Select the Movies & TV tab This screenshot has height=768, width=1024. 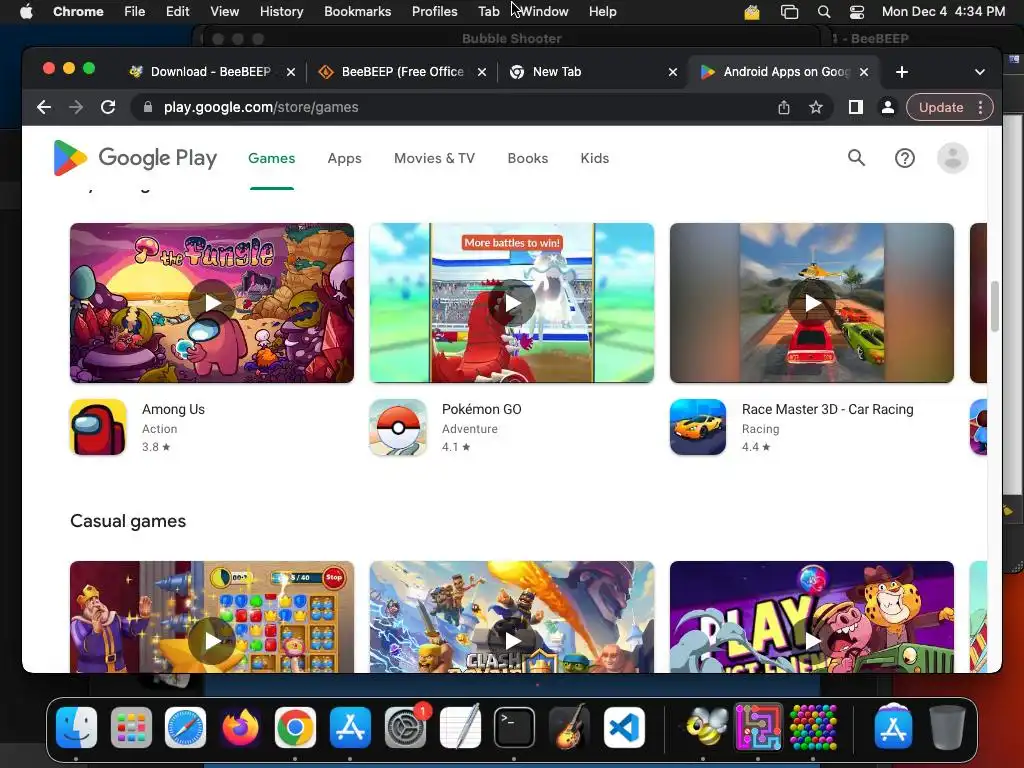[x=434, y=158]
